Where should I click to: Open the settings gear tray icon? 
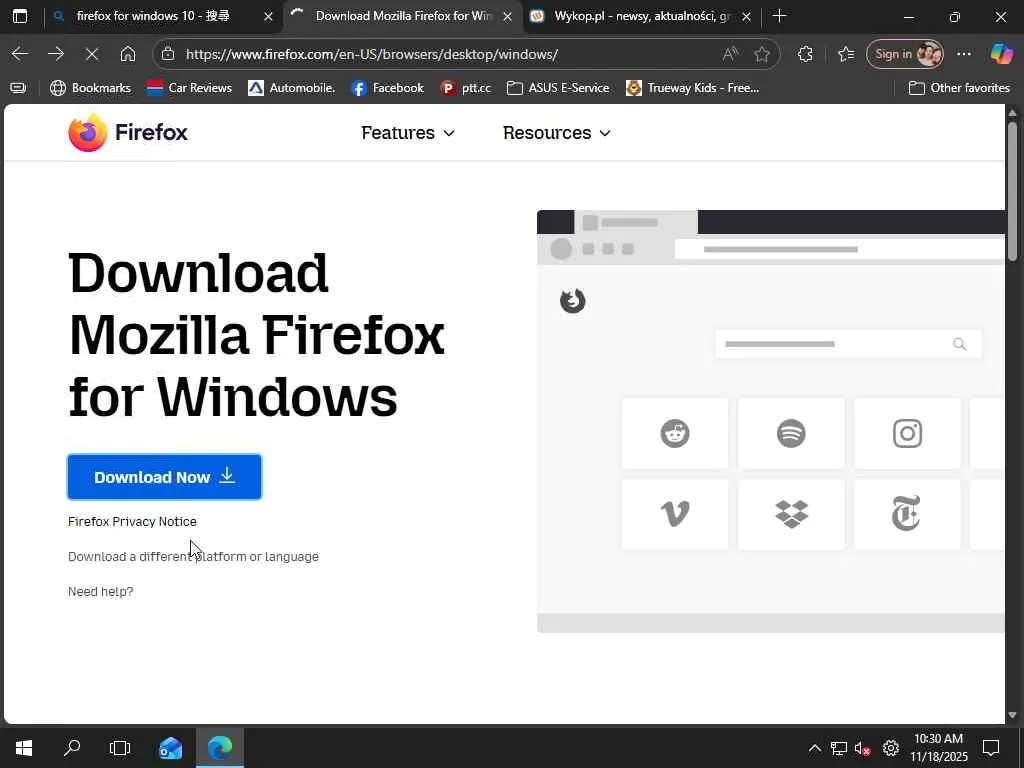pos(891,748)
